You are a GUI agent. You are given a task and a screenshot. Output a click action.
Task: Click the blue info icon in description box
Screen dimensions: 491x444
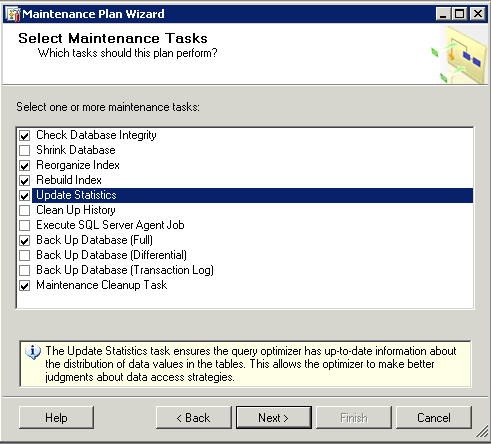(33, 352)
